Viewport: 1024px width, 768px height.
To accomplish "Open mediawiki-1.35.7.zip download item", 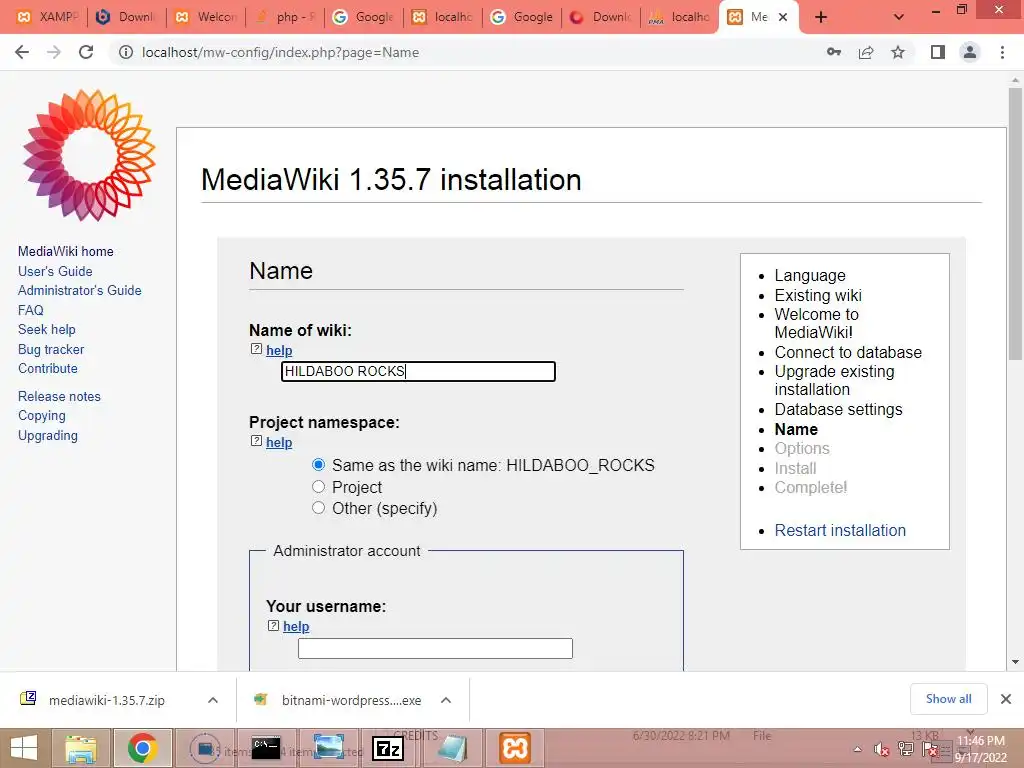I will 106,700.
